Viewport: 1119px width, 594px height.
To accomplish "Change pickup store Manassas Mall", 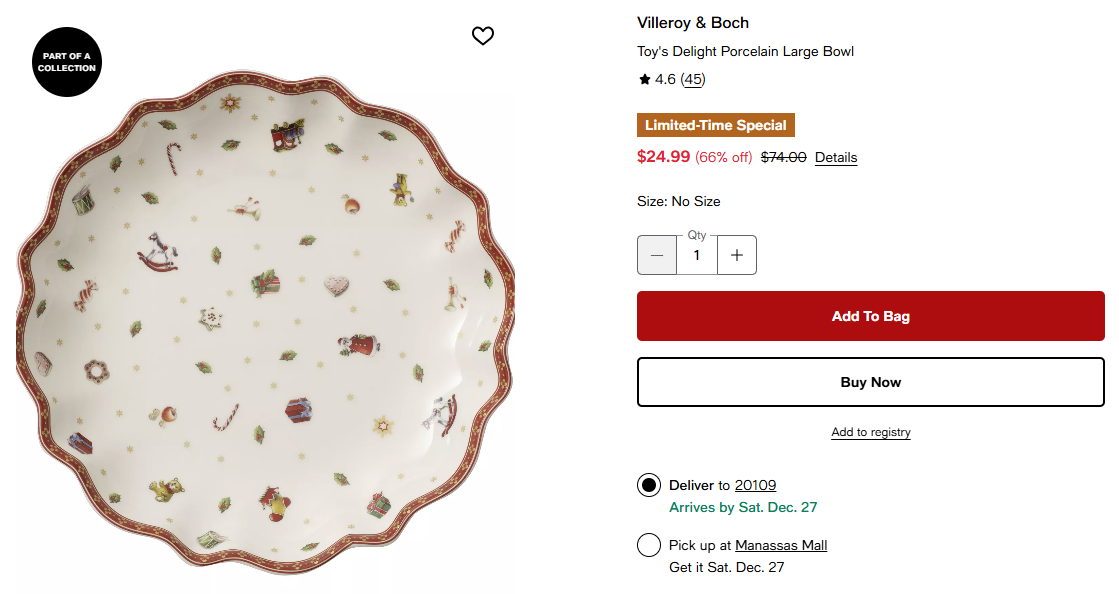I will [781, 545].
